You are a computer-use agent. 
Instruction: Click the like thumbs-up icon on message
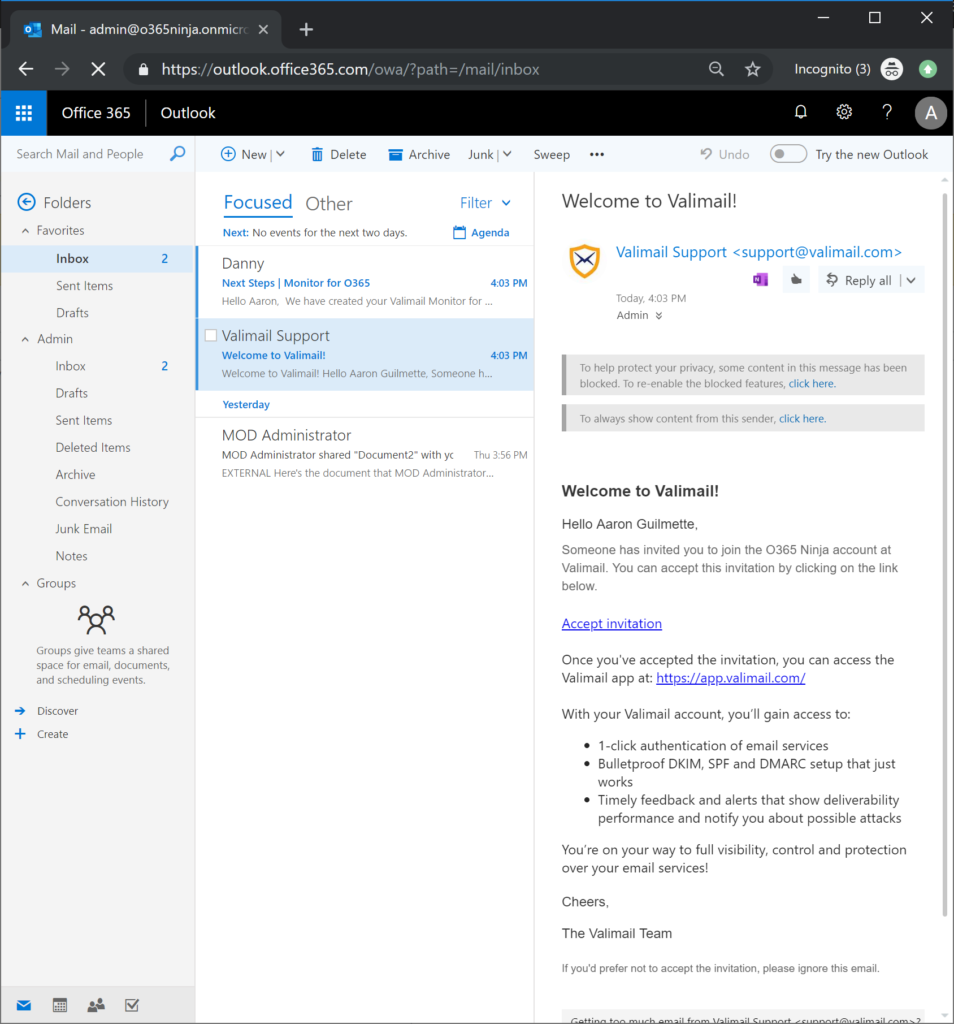click(x=796, y=280)
